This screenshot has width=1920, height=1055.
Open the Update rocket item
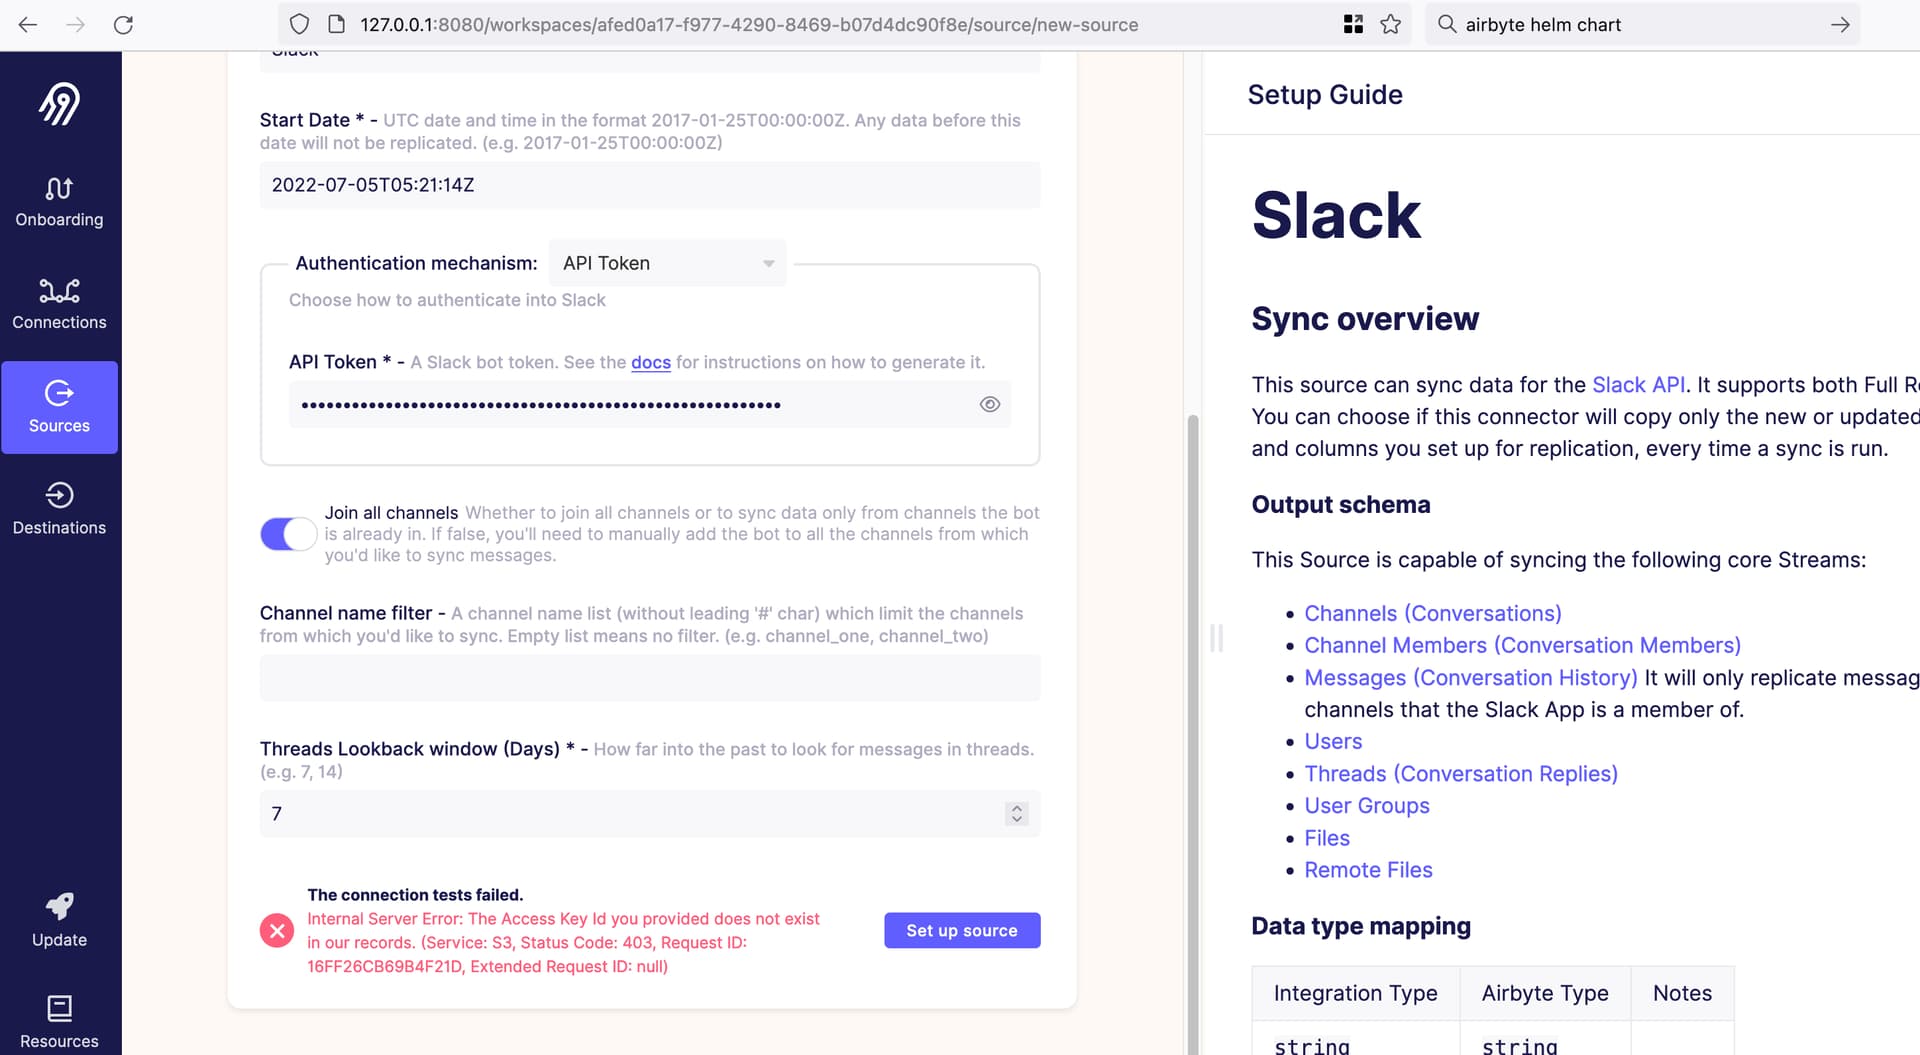click(x=59, y=920)
